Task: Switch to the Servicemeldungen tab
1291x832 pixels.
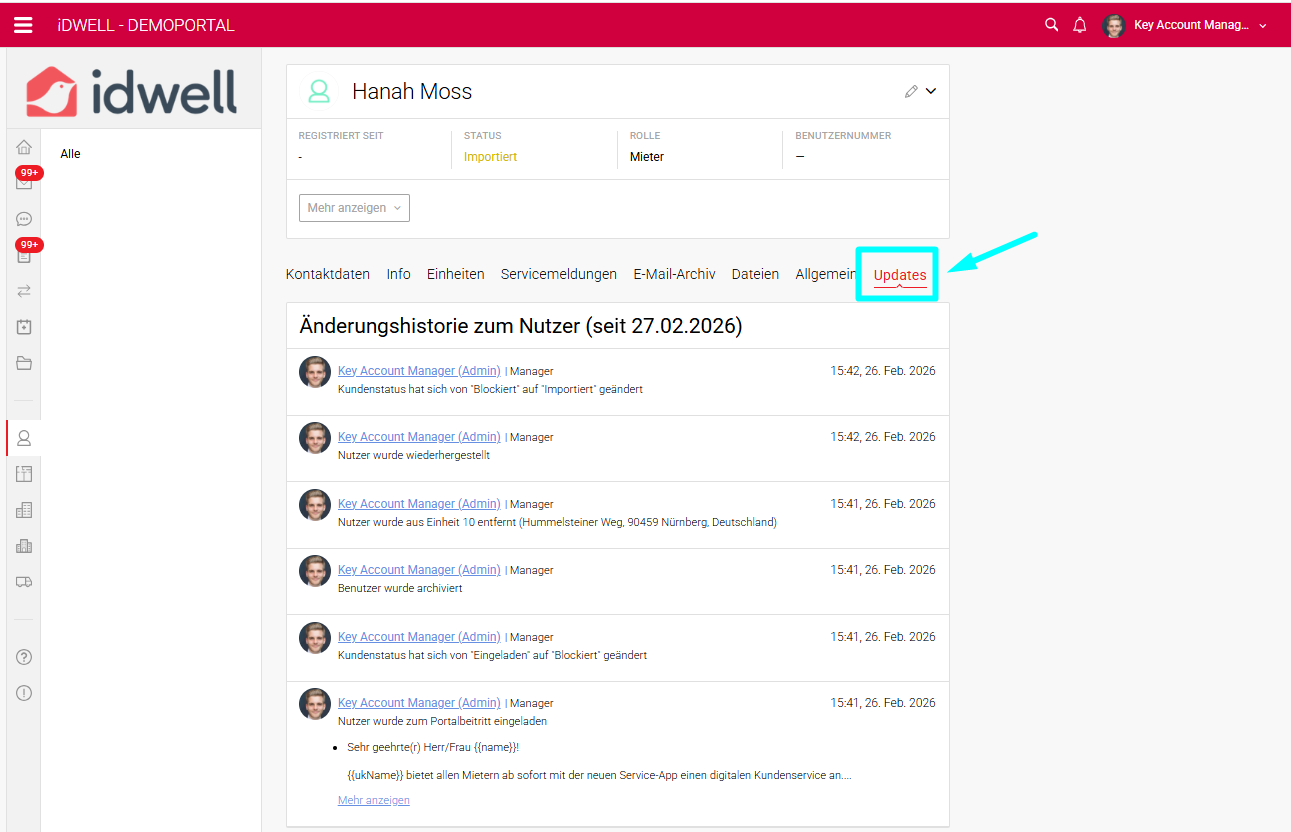Action: [558, 274]
